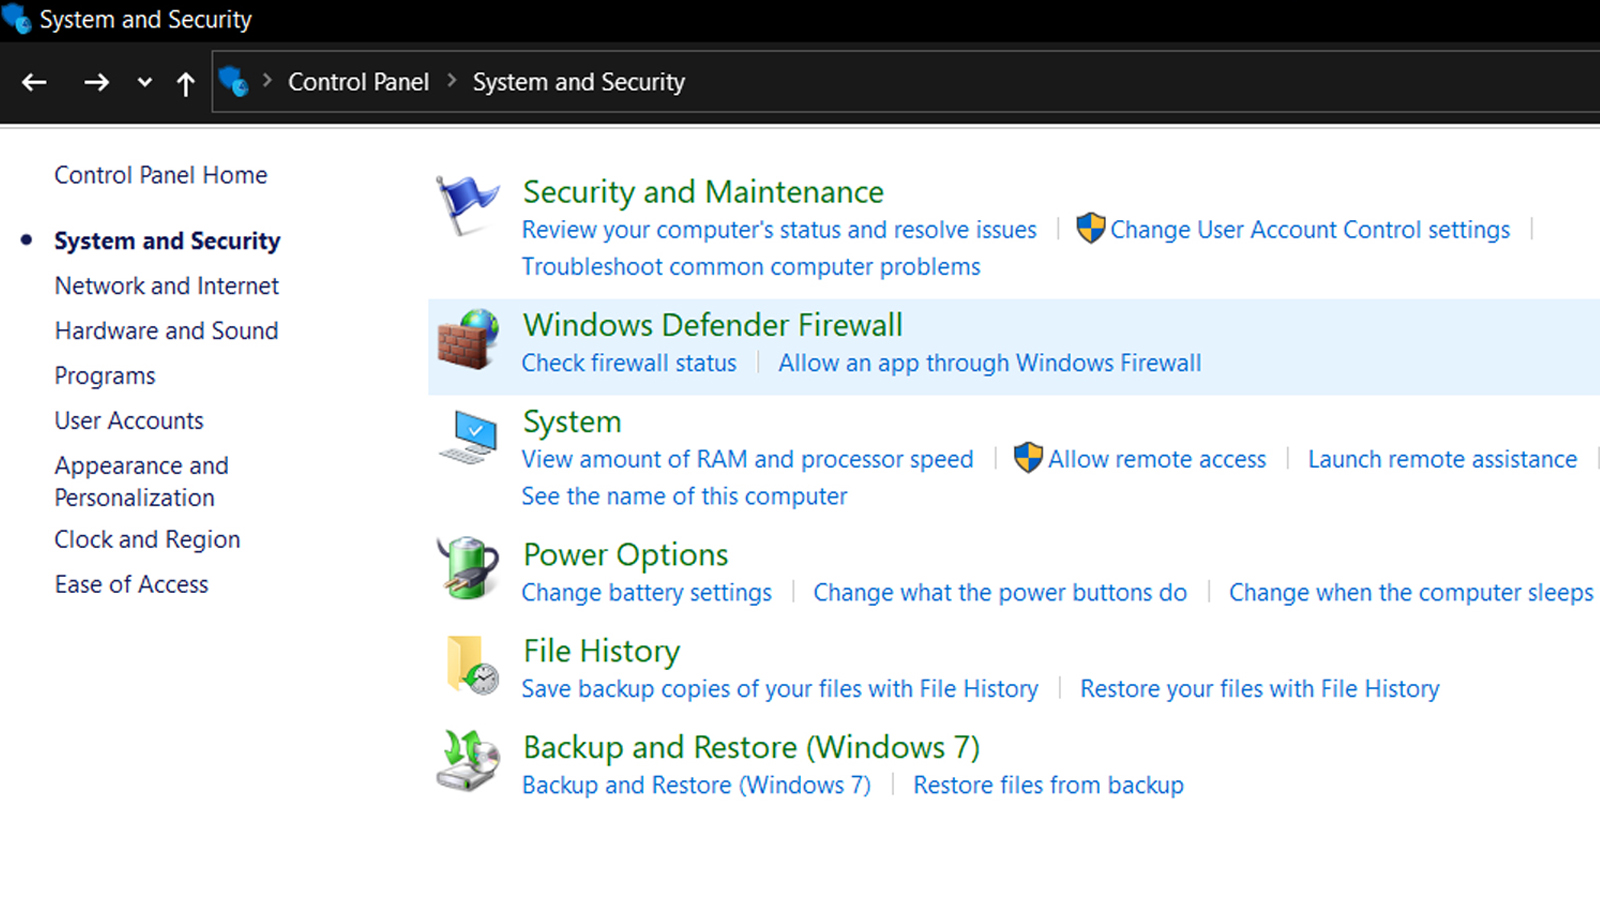Review your computer's status and resolve issues
This screenshot has width=1600, height=900.
coord(779,230)
